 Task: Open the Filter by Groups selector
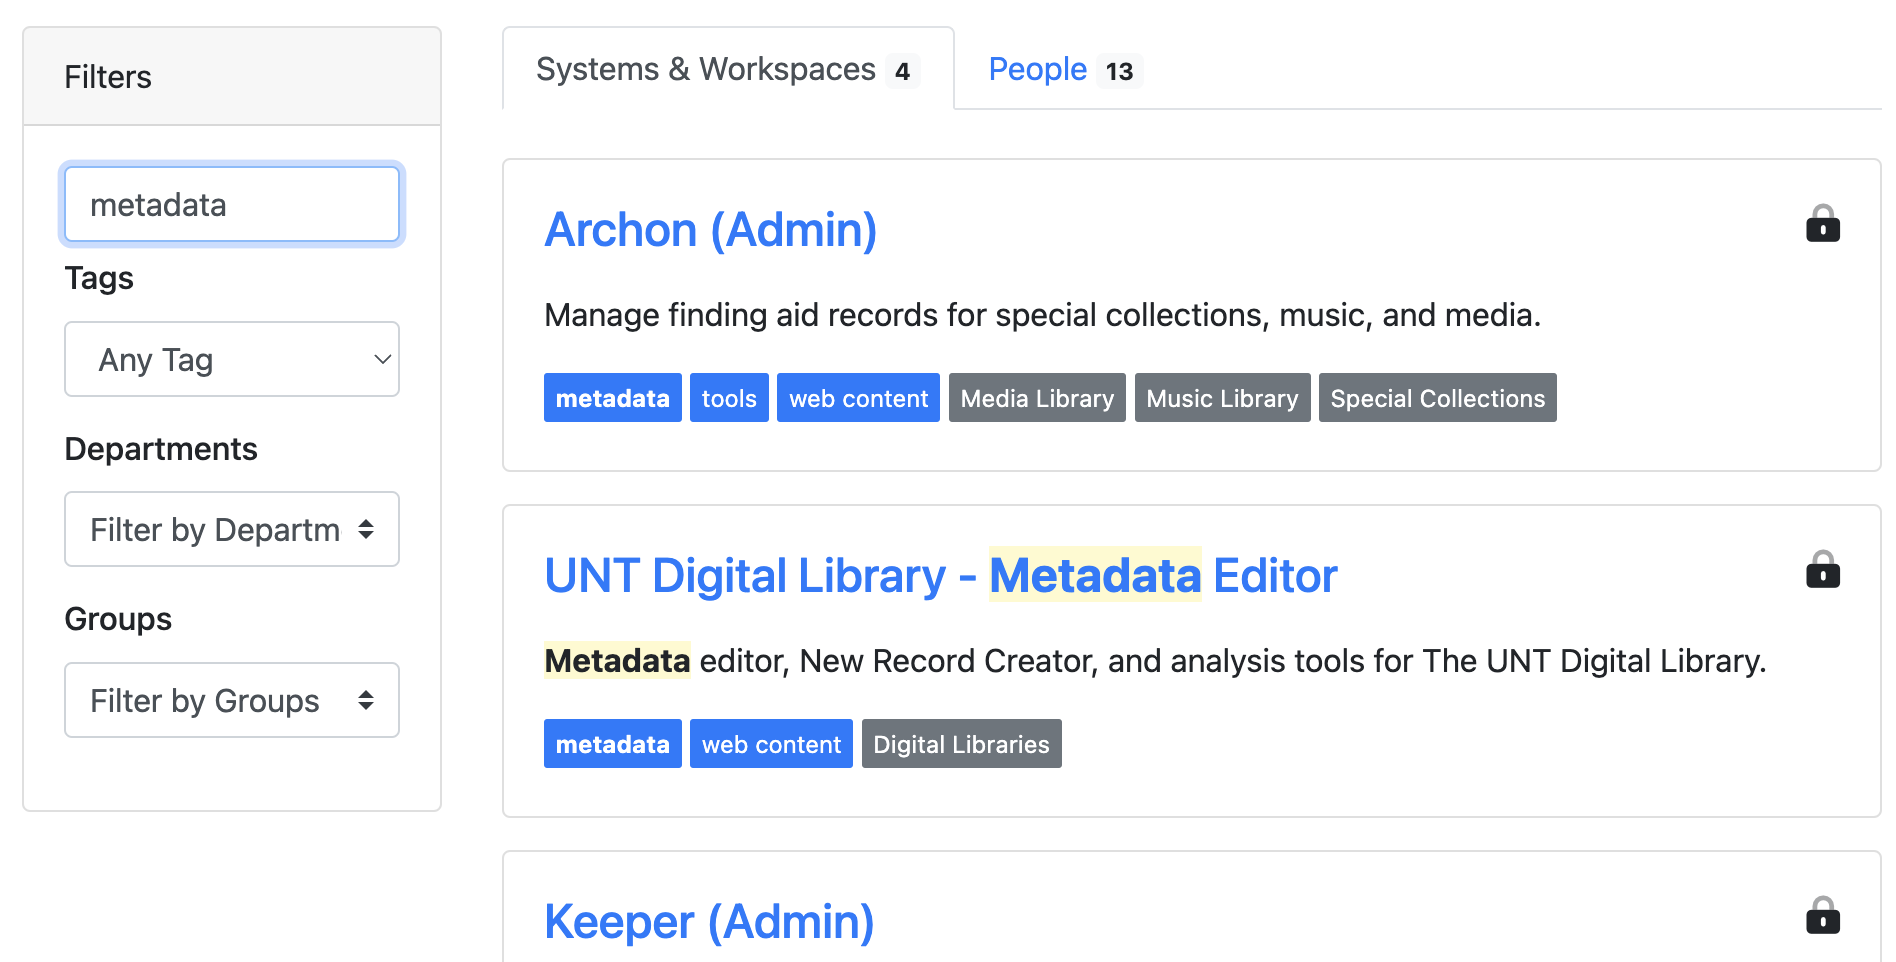click(x=232, y=700)
